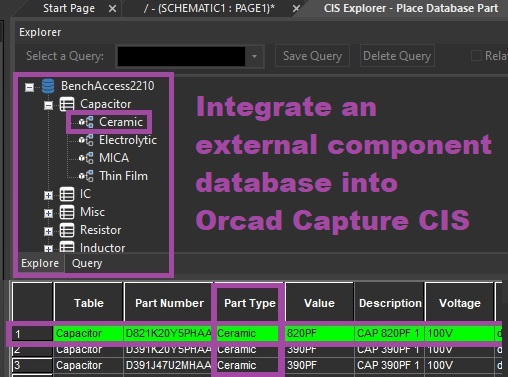Click the MICA part type icon

click(x=86, y=158)
